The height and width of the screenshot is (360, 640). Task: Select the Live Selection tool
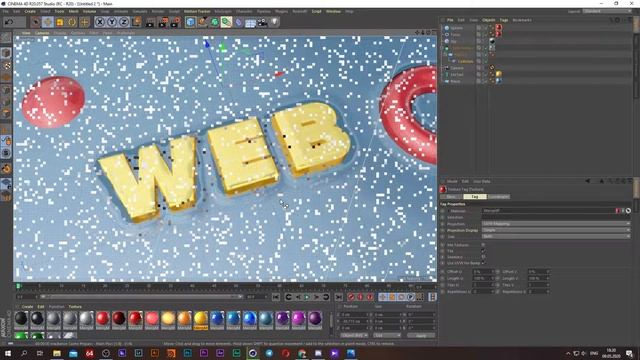[36, 22]
